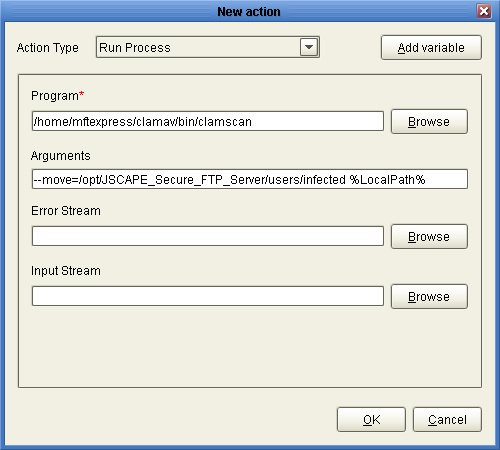Click the Arguments label
Screen dimensions: 500x450
(61, 156)
